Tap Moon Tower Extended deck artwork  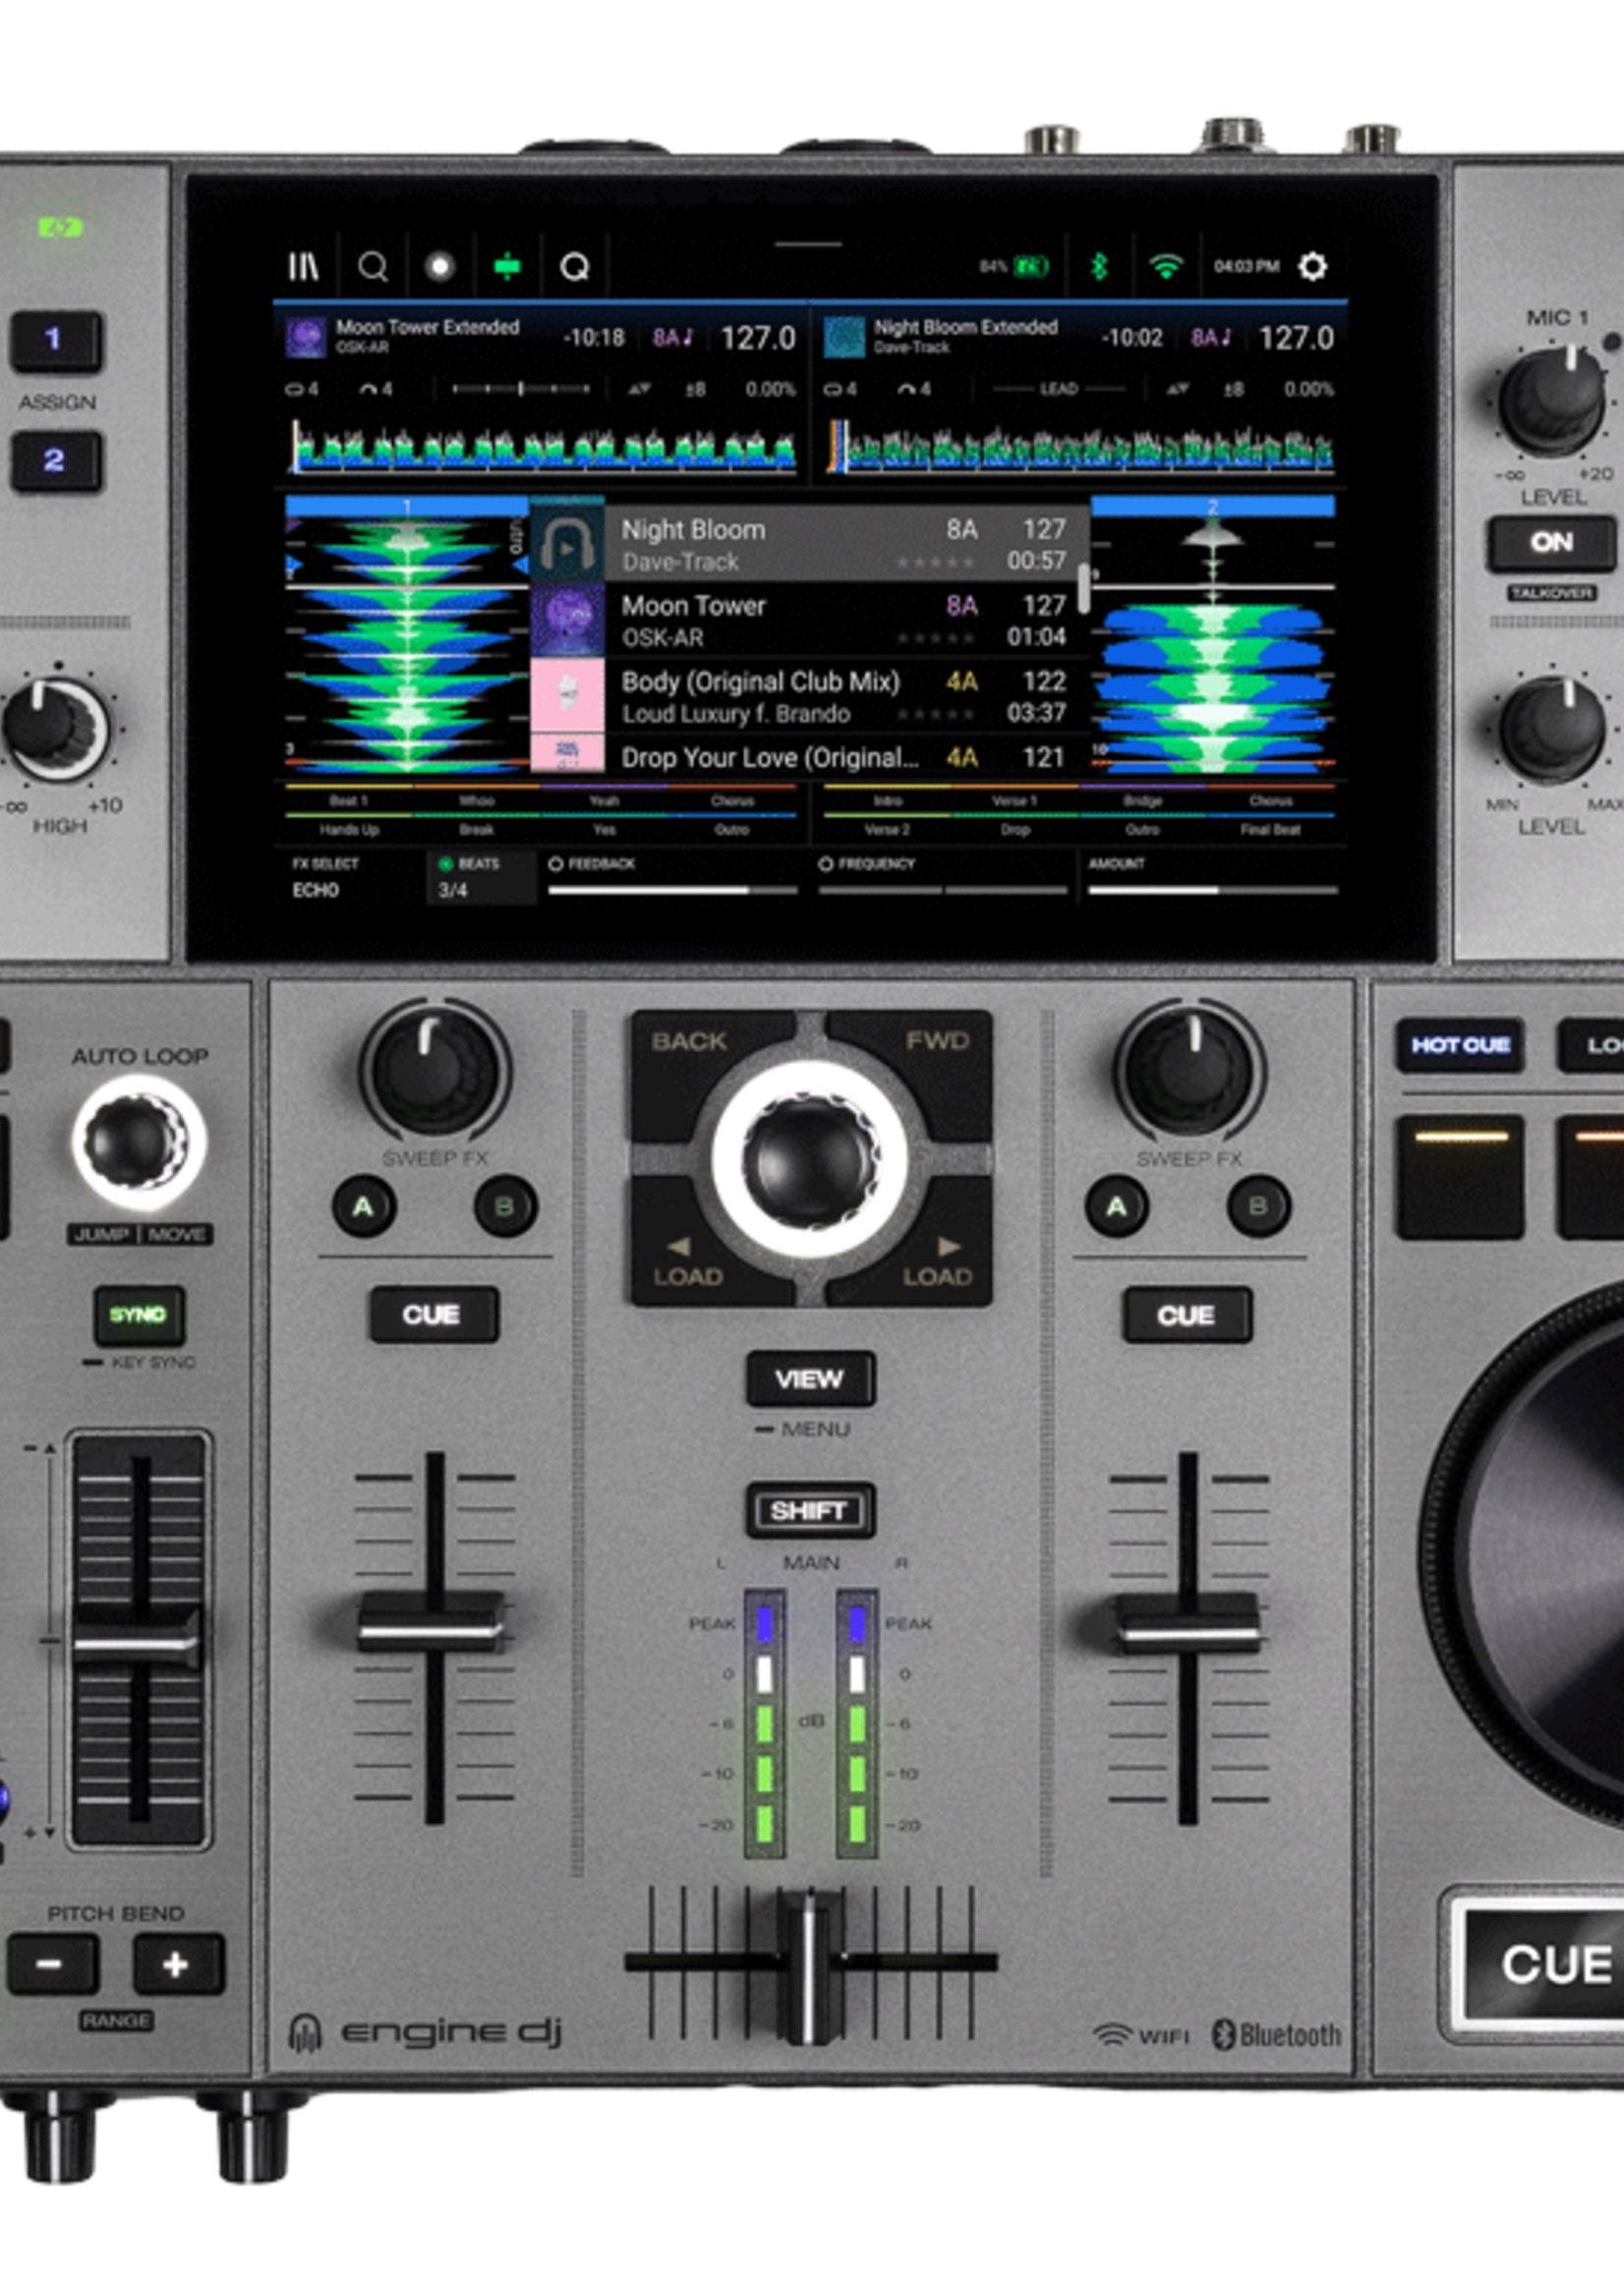(x=306, y=337)
